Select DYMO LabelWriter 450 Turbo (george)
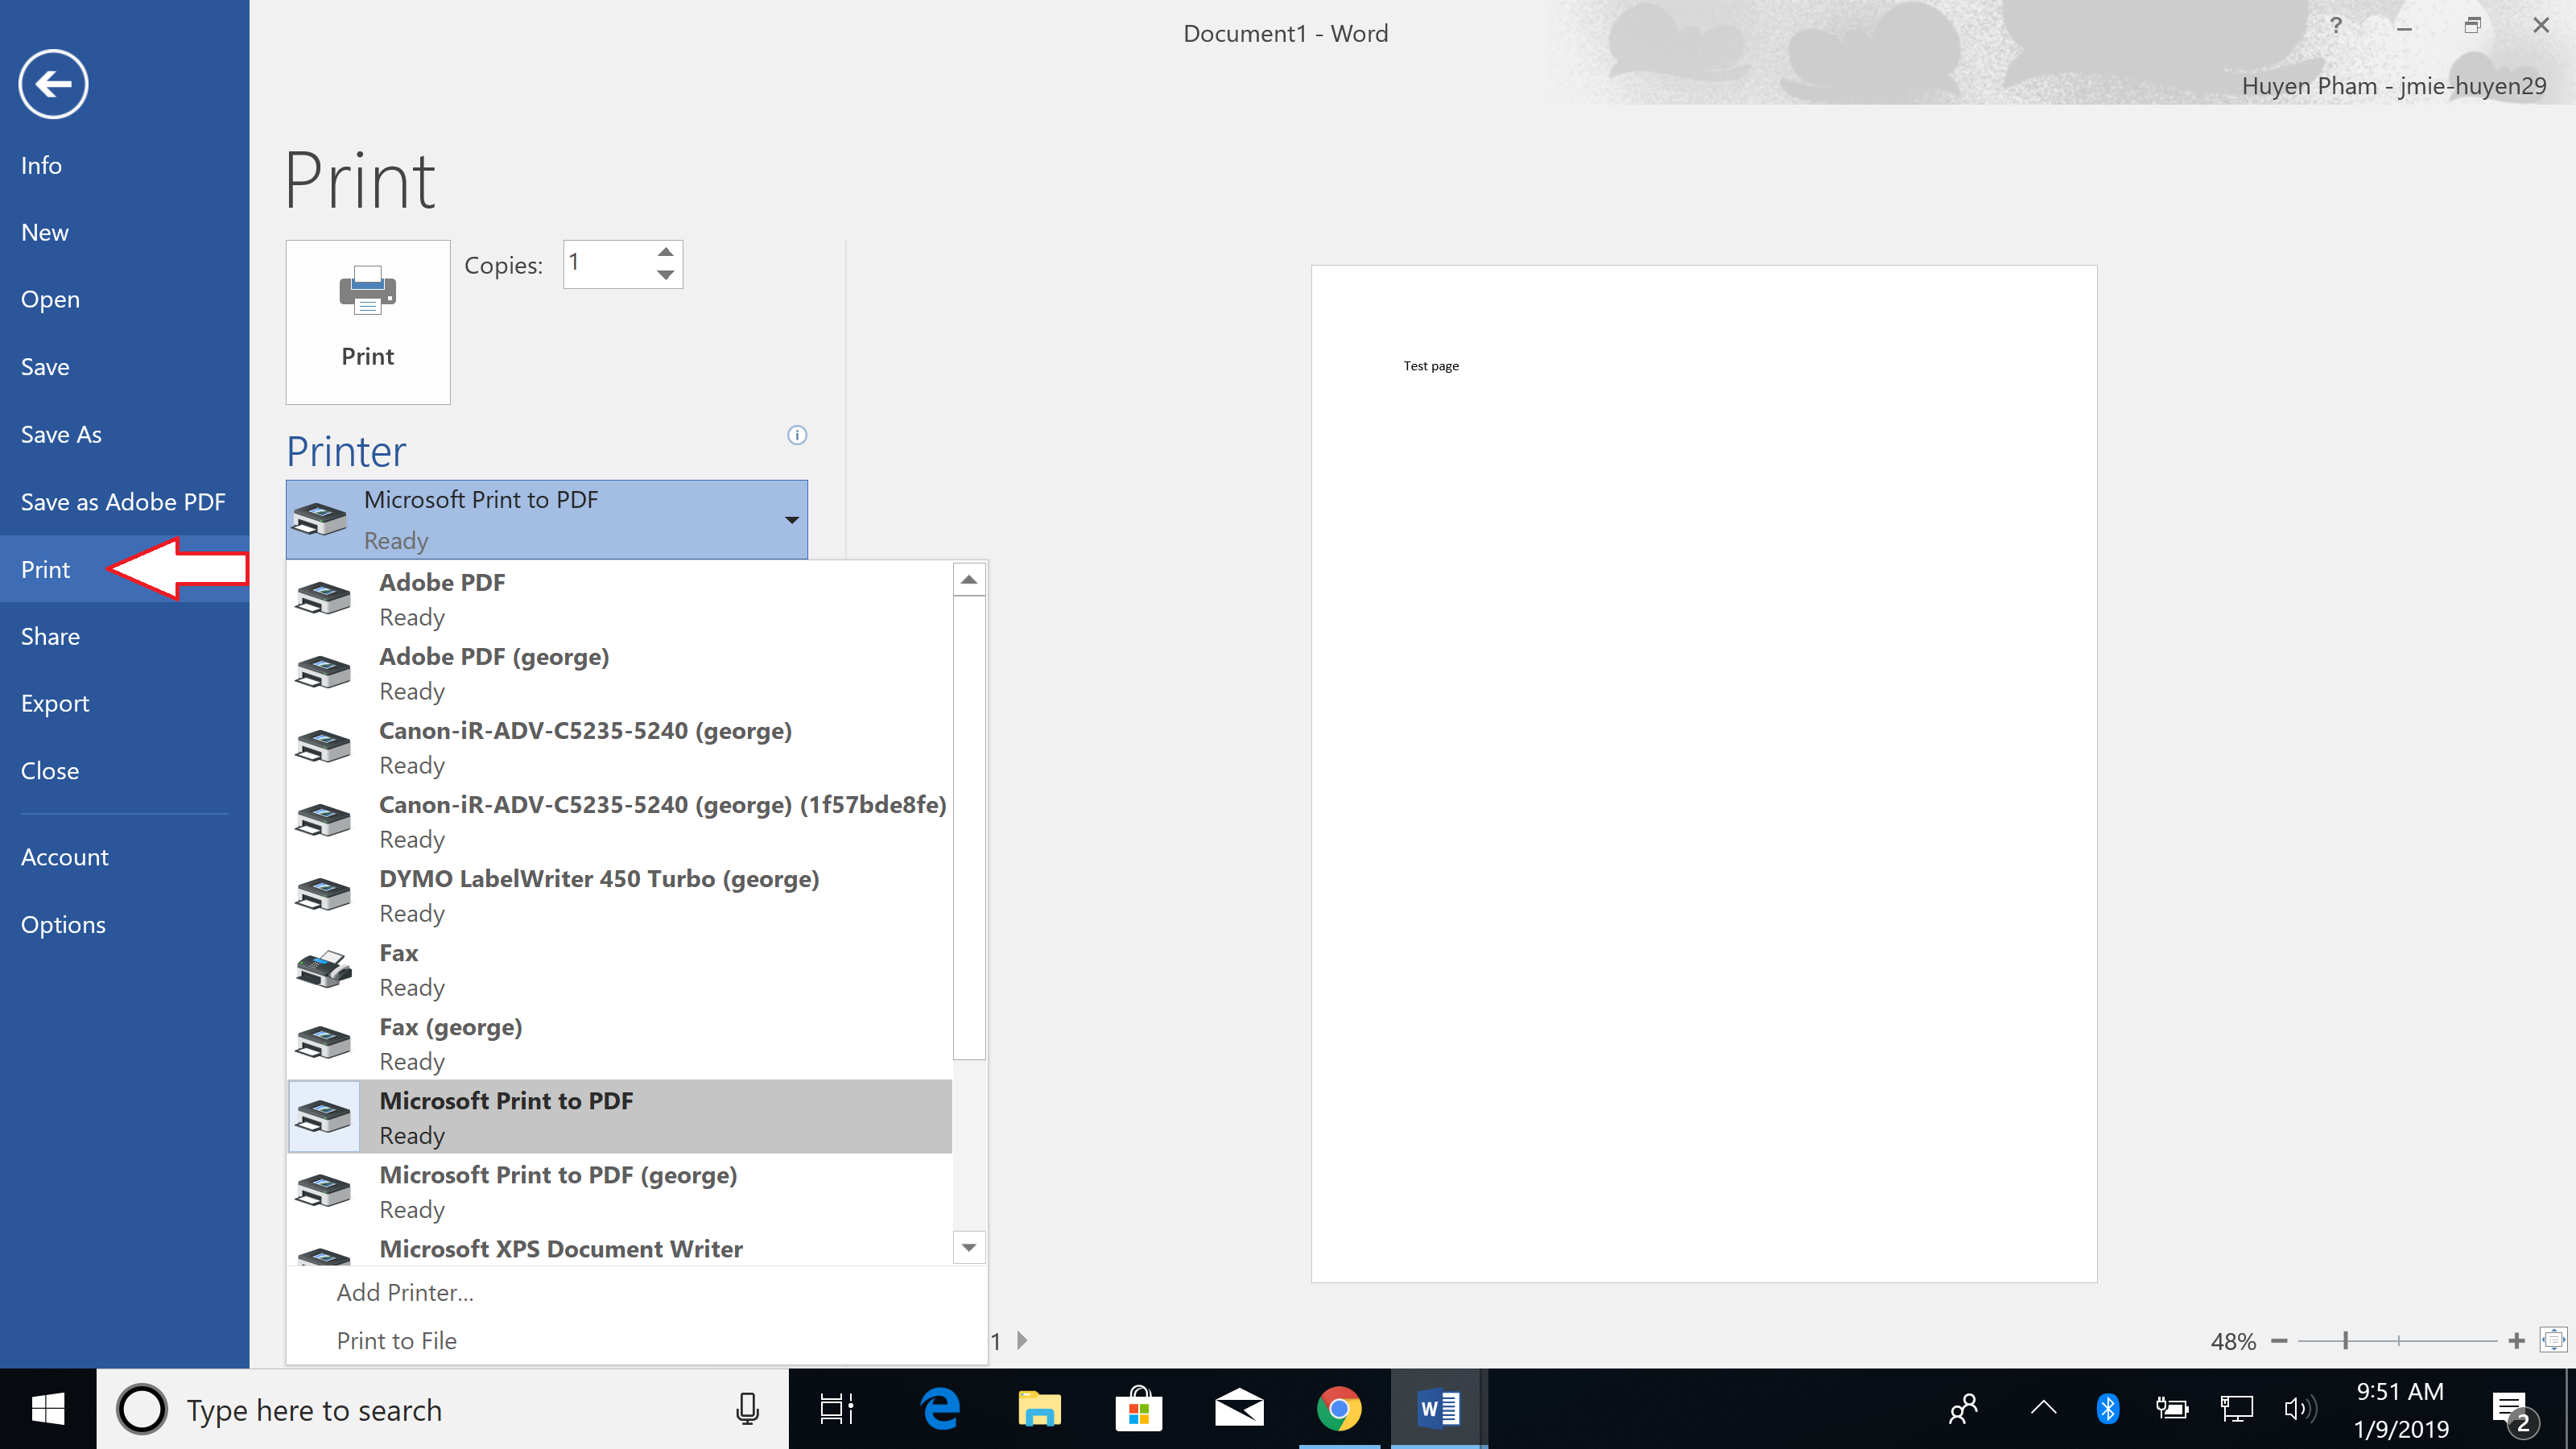Image resolution: width=2576 pixels, height=1449 pixels. [x=620, y=895]
